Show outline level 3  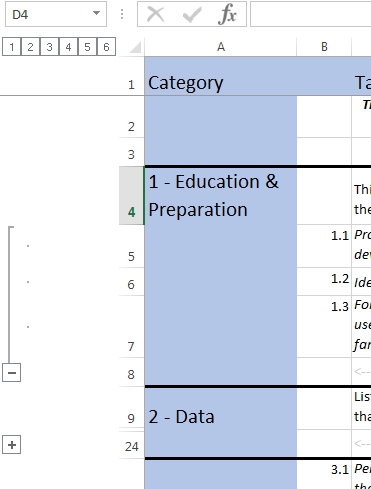(49, 47)
